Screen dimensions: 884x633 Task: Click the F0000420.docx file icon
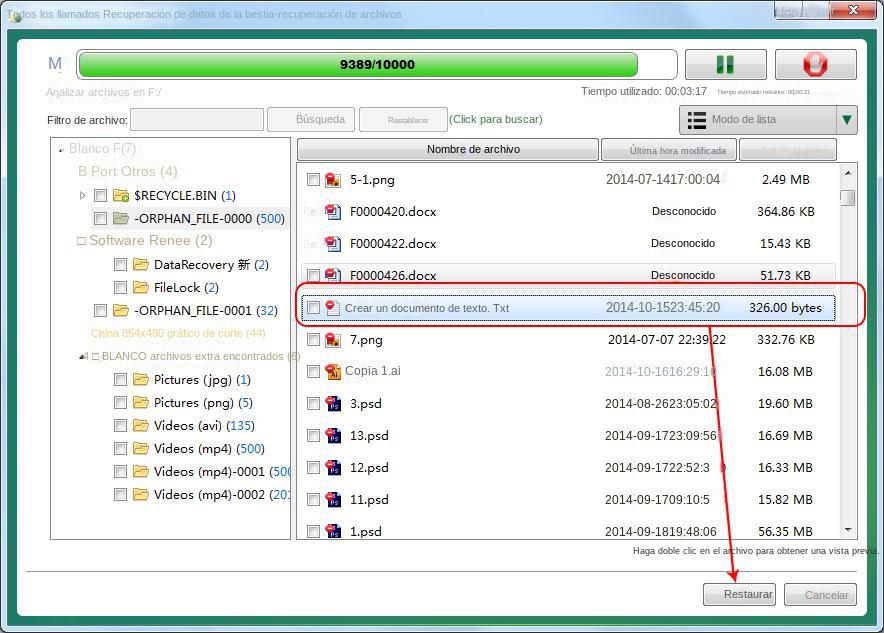point(334,212)
